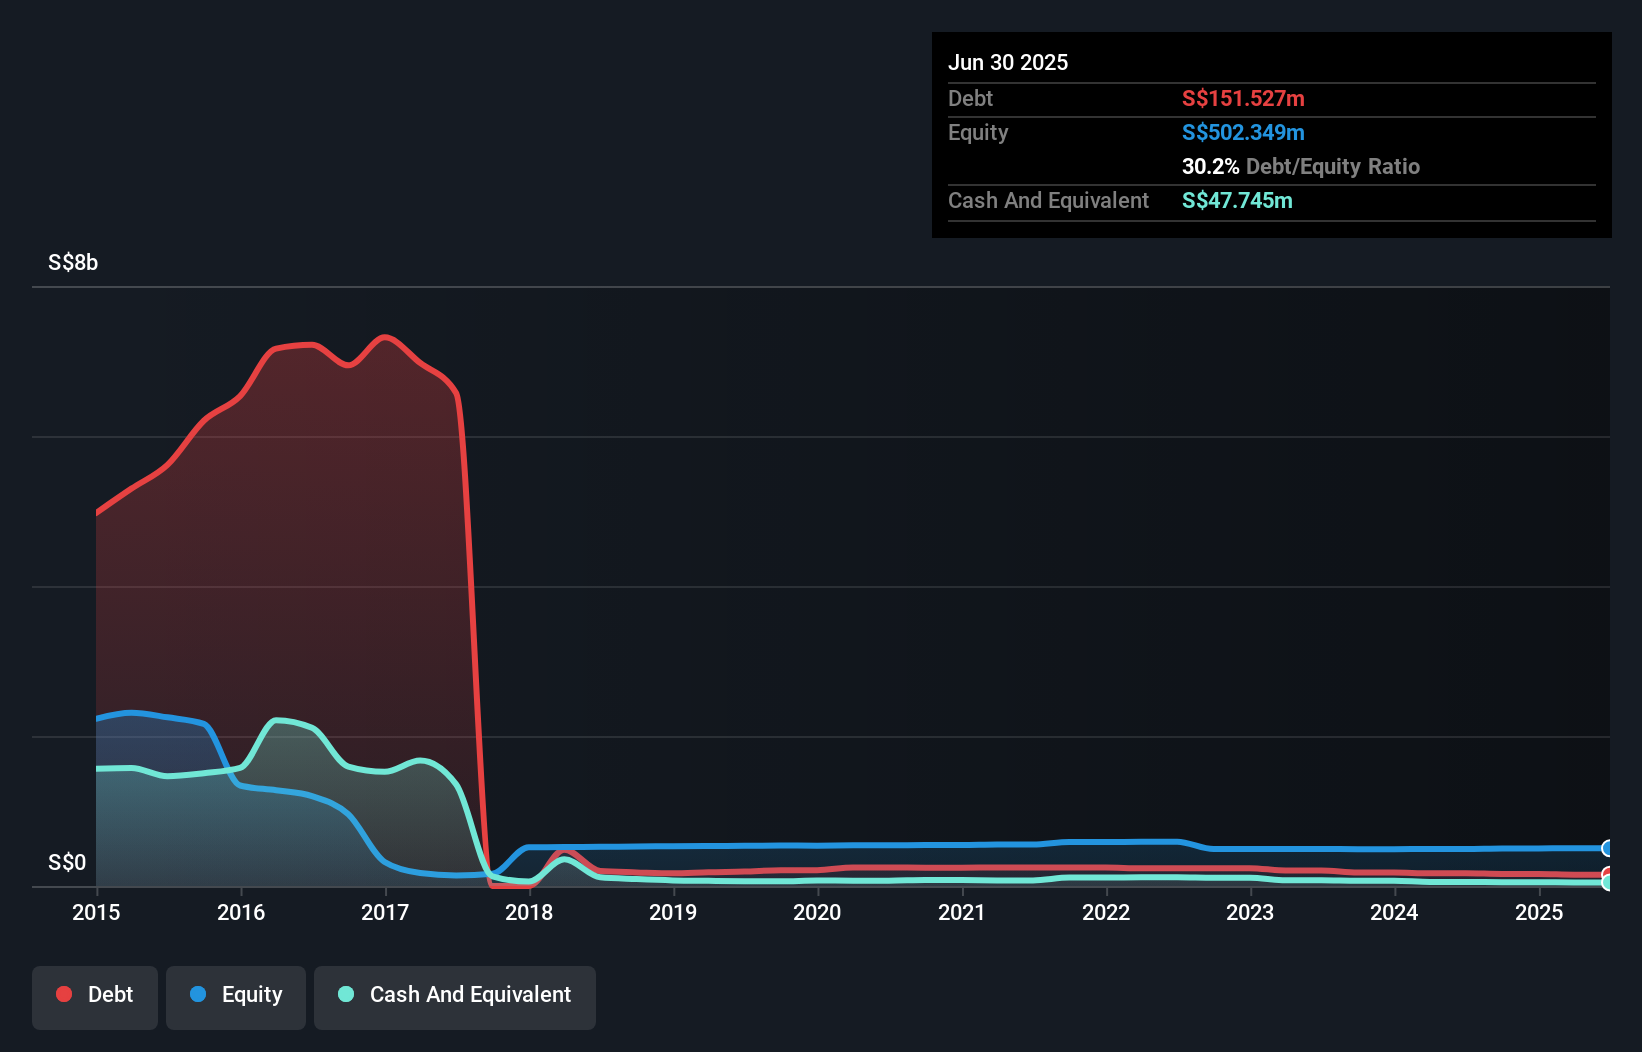
Task: Click the S$8b axis scale label
Action: coord(72,262)
